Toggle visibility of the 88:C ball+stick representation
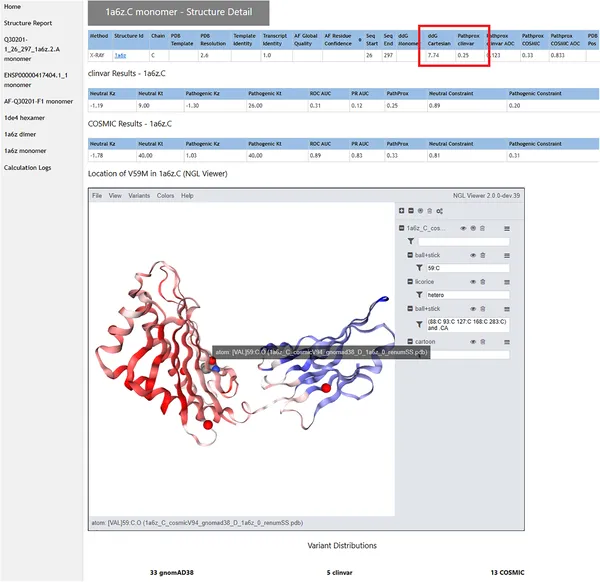The height and width of the screenshot is (582, 600). [473, 308]
